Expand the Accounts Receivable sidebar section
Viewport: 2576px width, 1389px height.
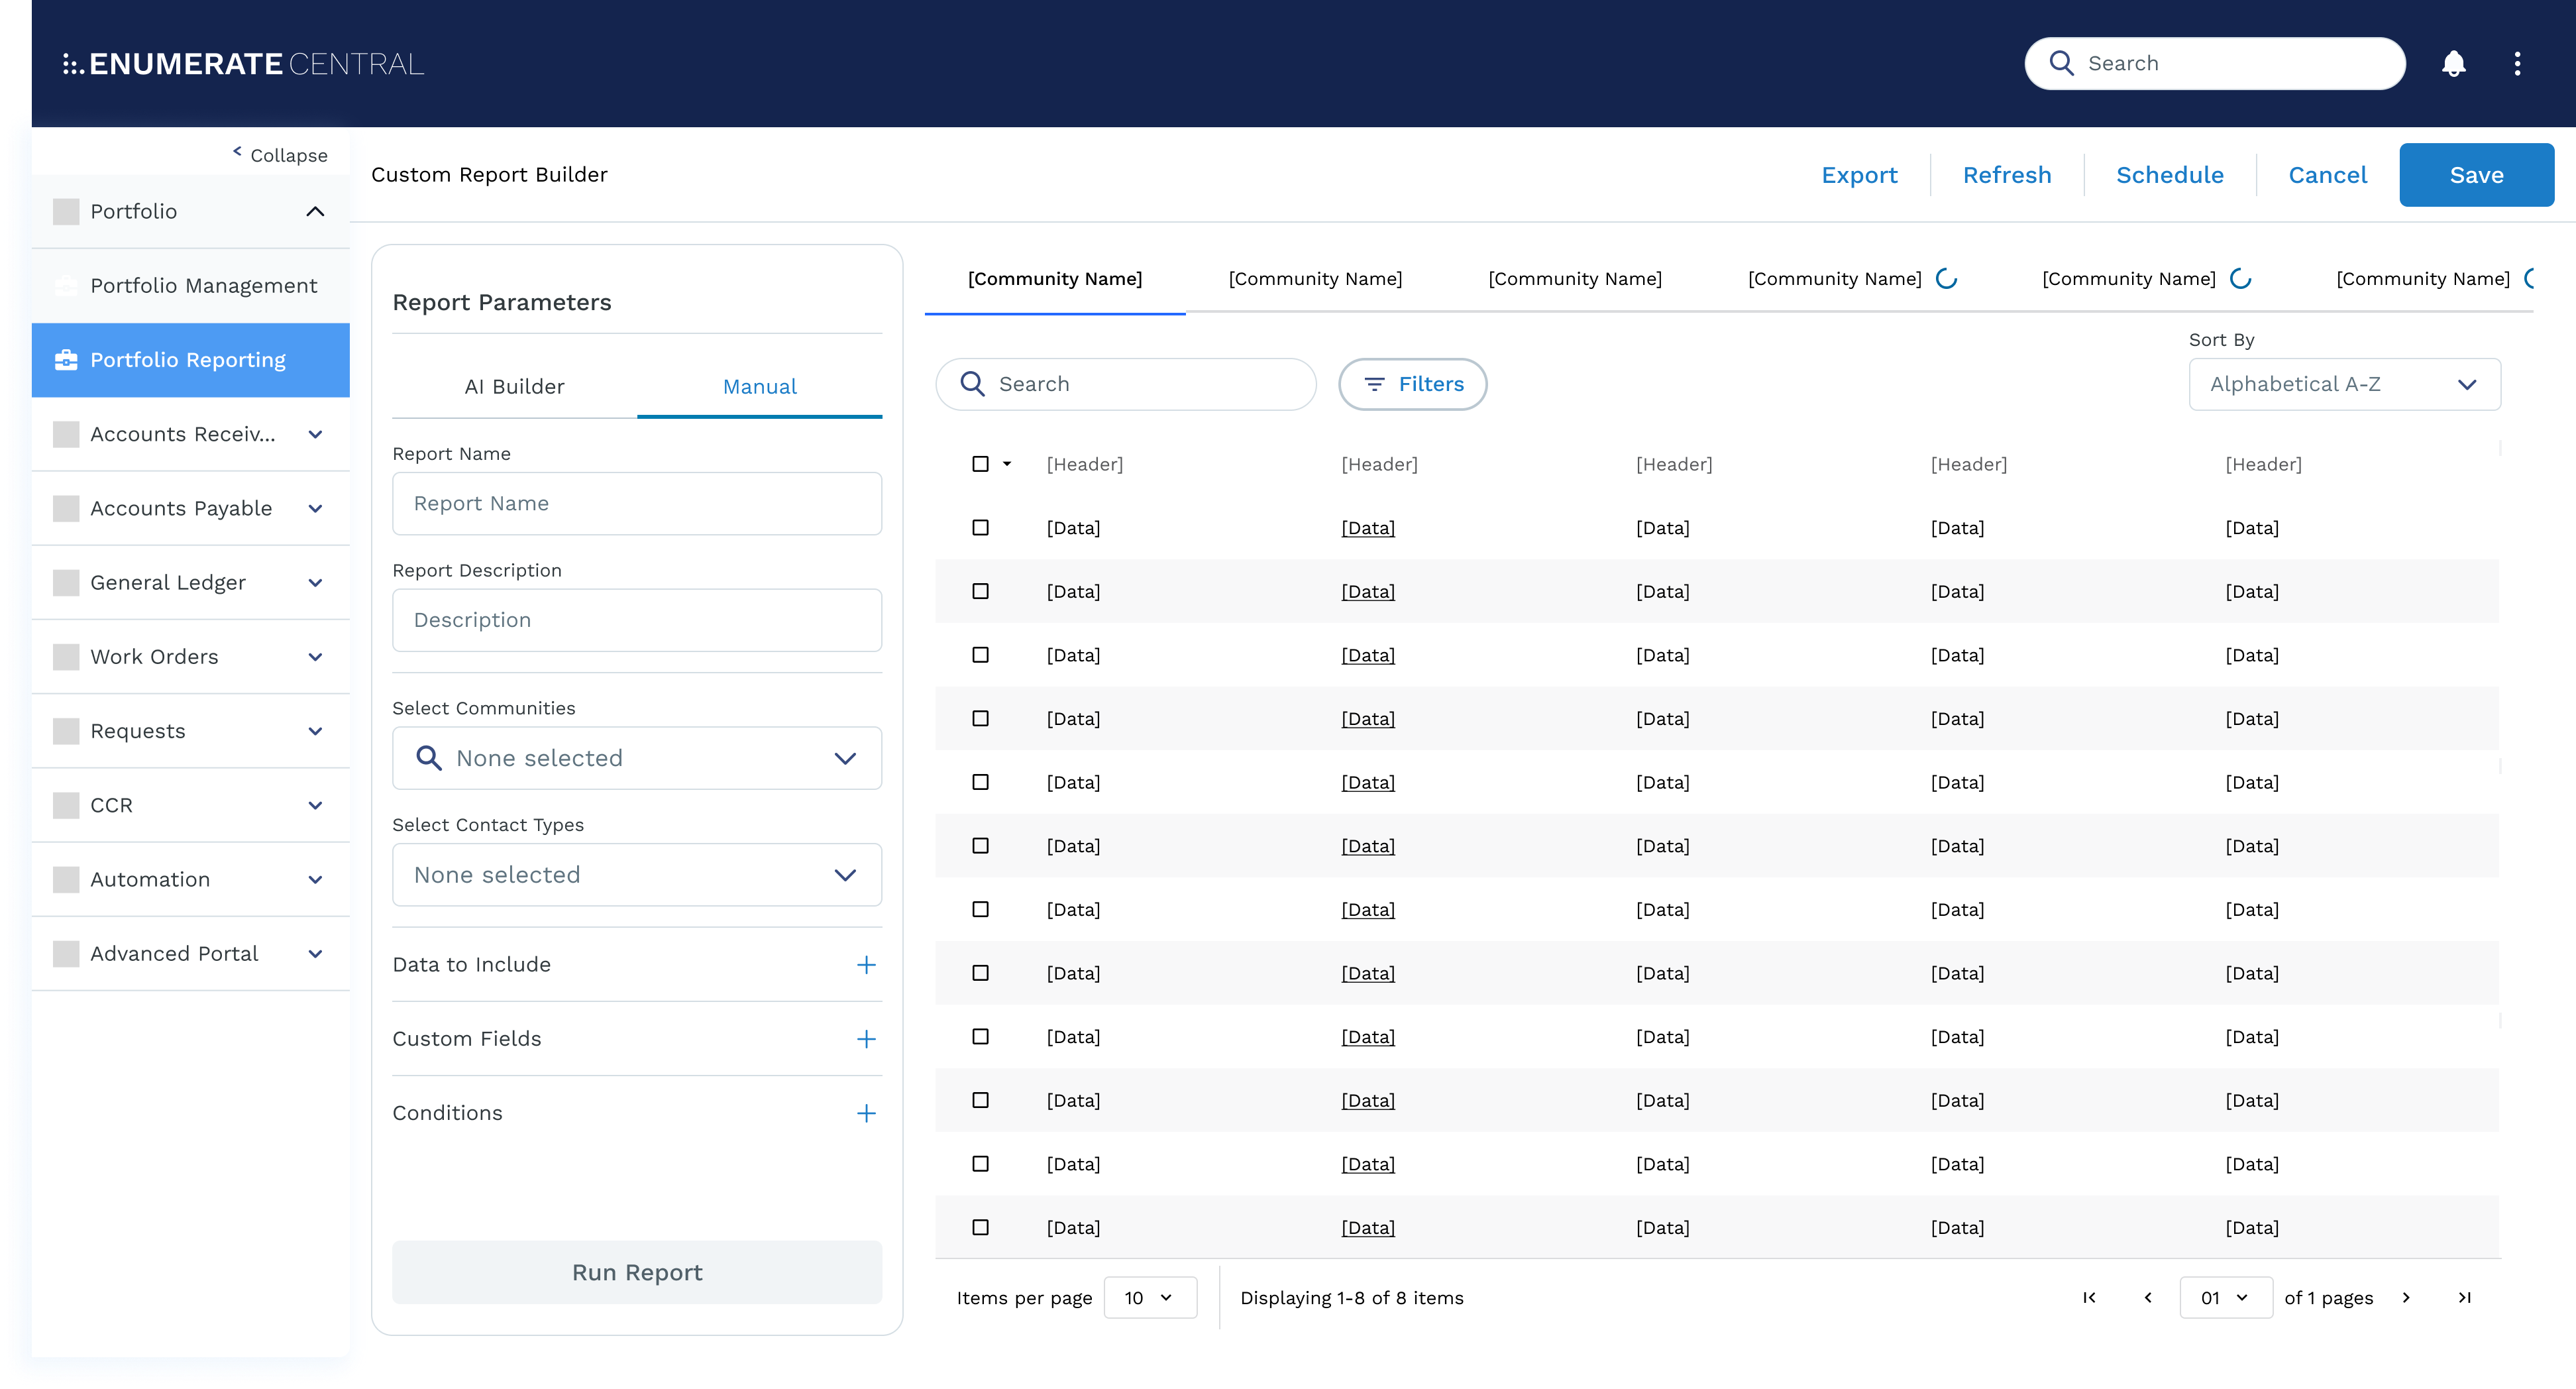point(315,435)
